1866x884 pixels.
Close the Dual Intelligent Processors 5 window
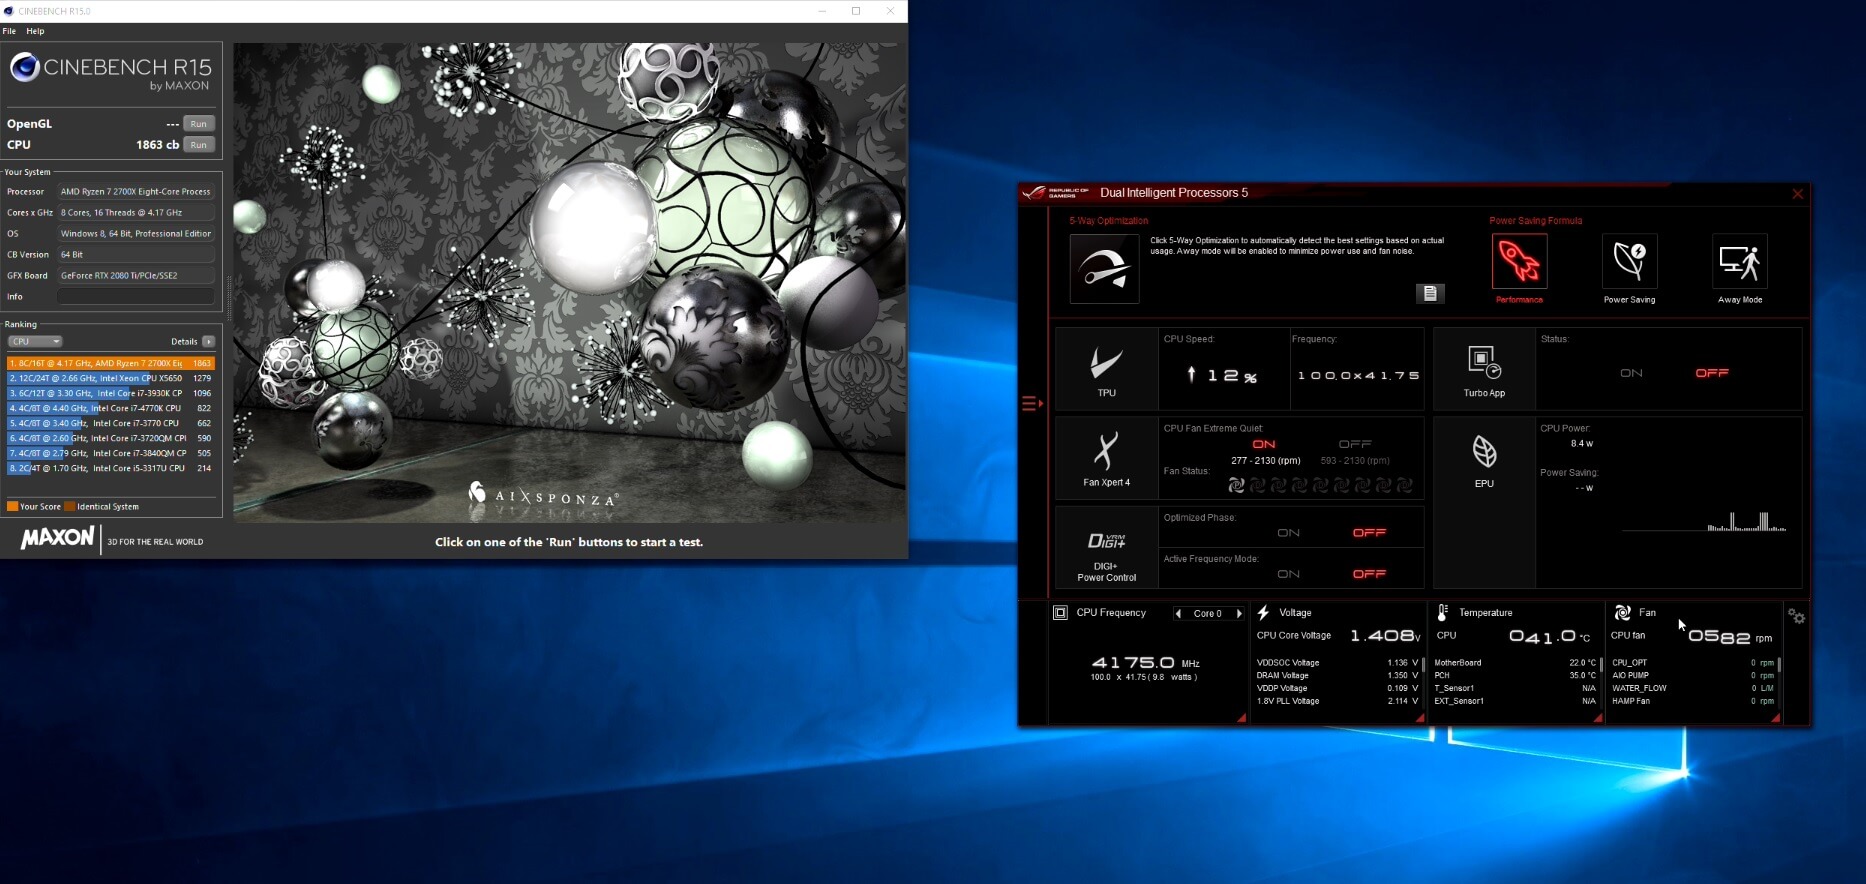(1797, 194)
